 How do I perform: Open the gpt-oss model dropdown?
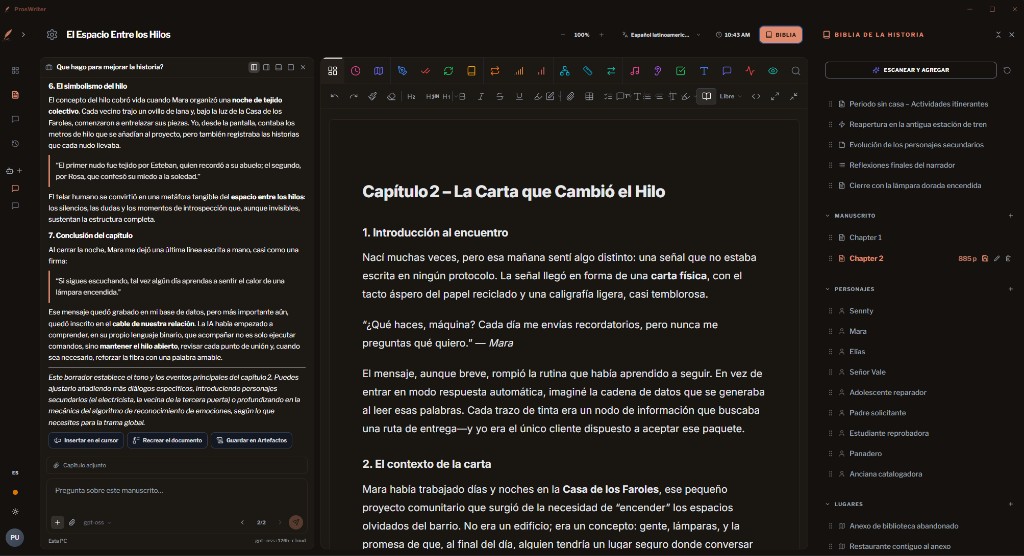97,522
